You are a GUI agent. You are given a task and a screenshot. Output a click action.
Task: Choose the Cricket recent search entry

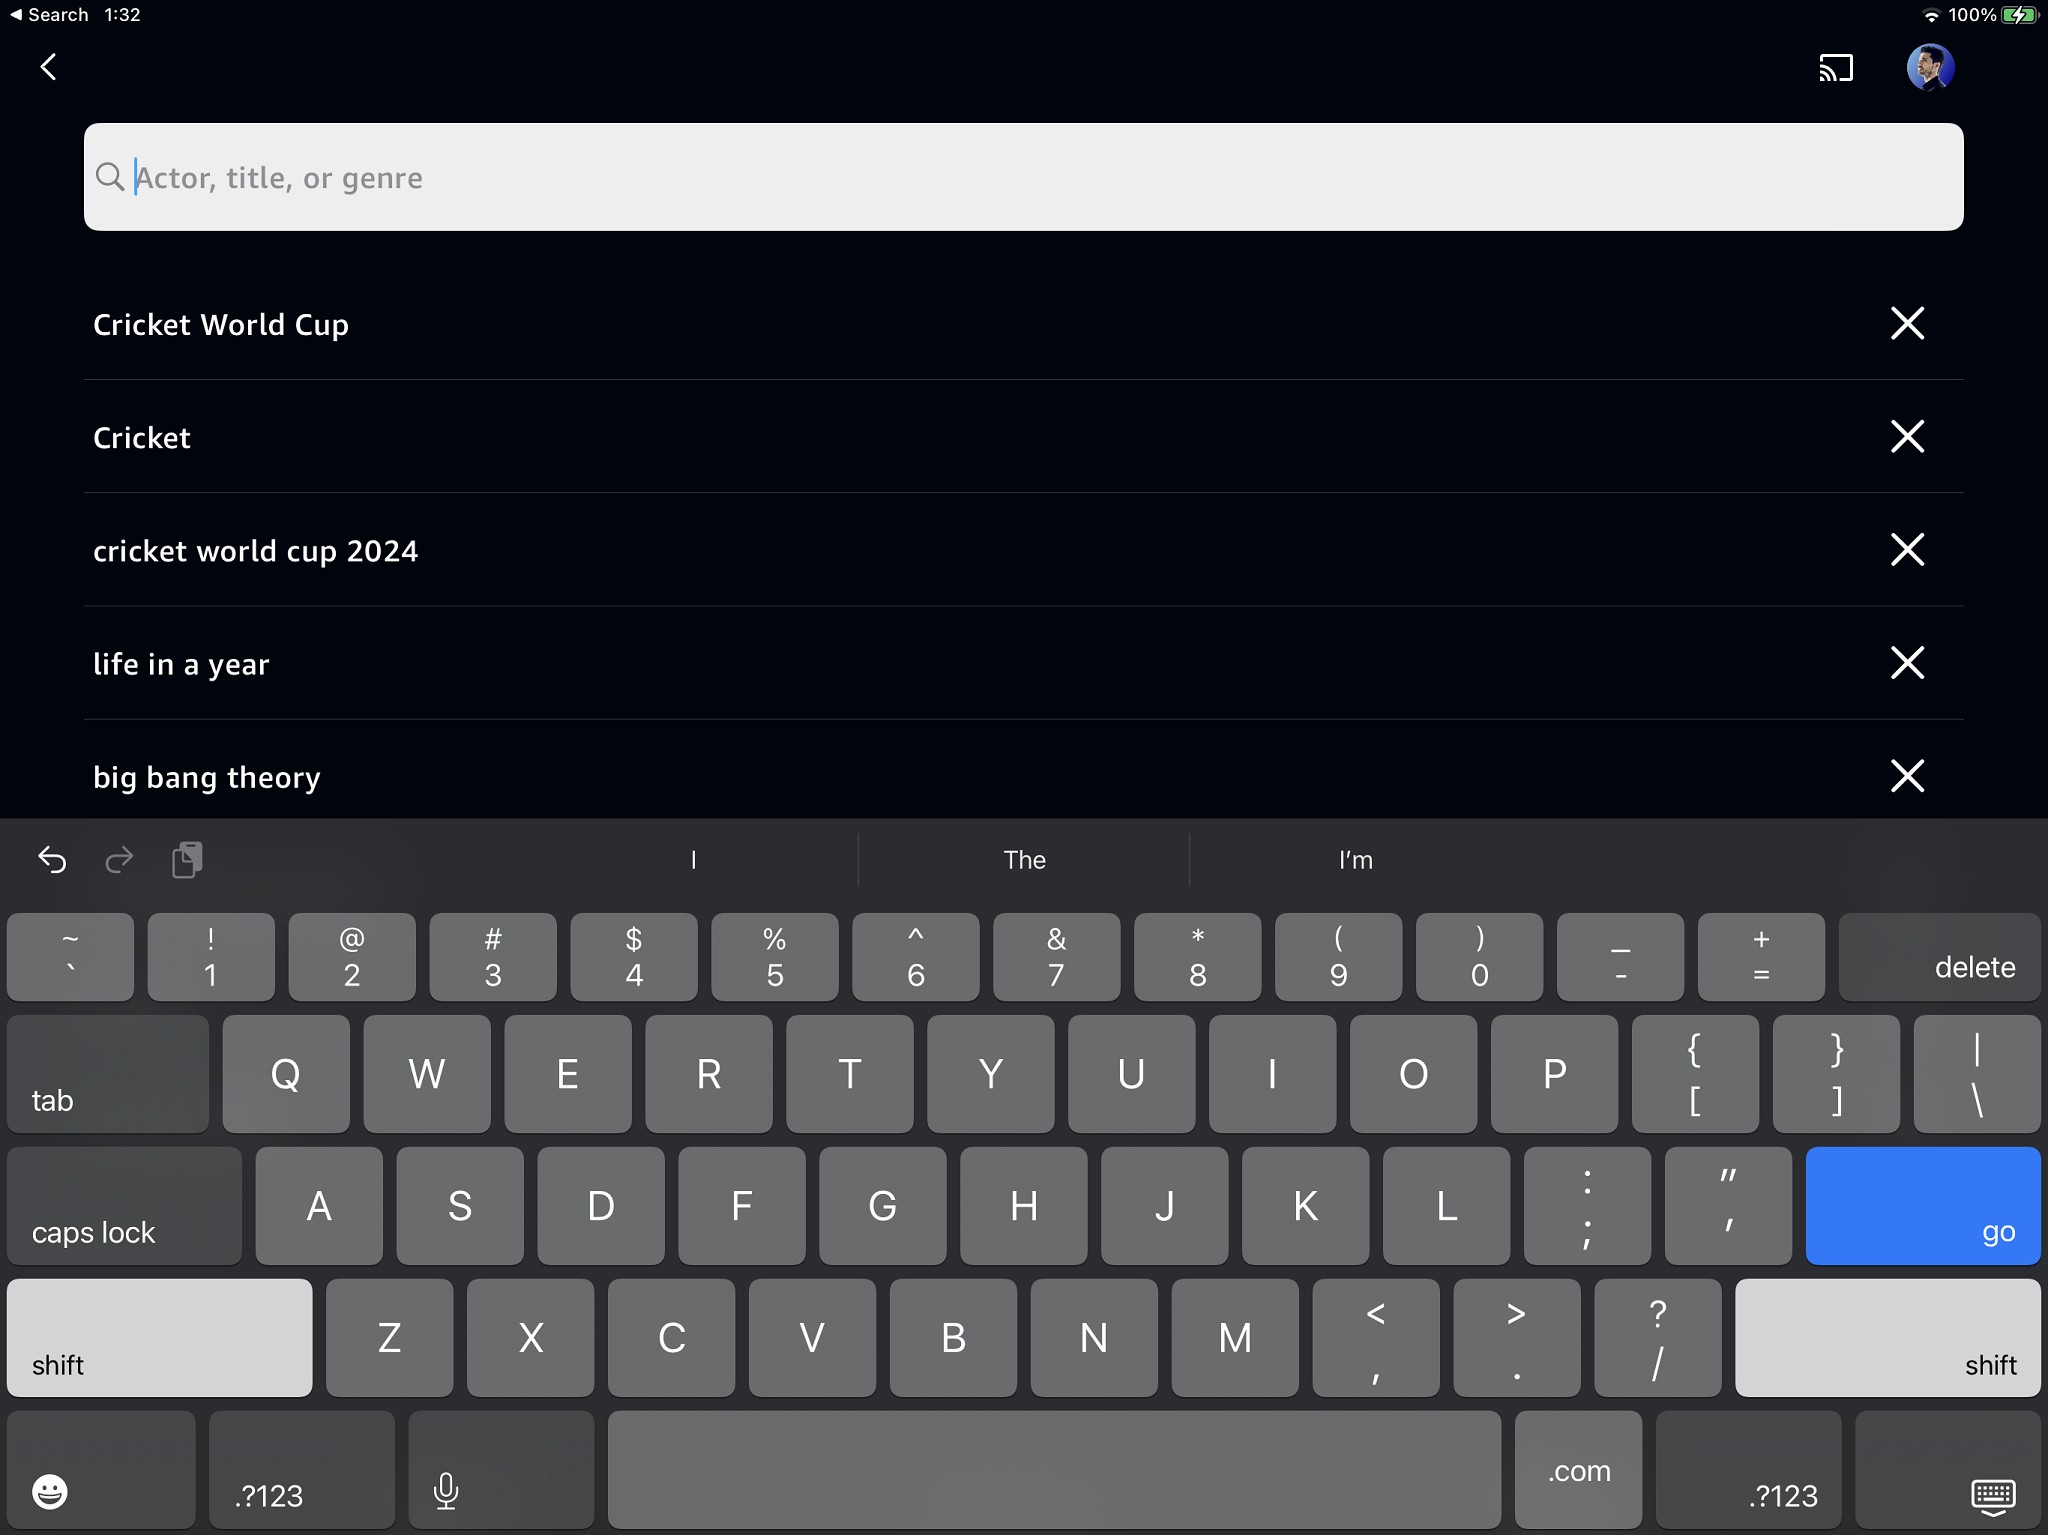click(142, 438)
